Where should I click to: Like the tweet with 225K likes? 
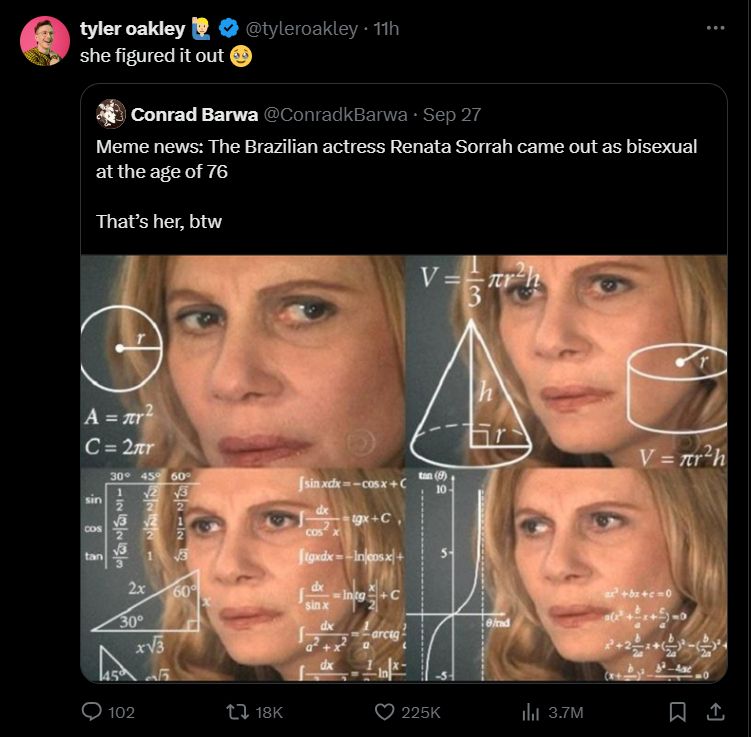click(386, 712)
